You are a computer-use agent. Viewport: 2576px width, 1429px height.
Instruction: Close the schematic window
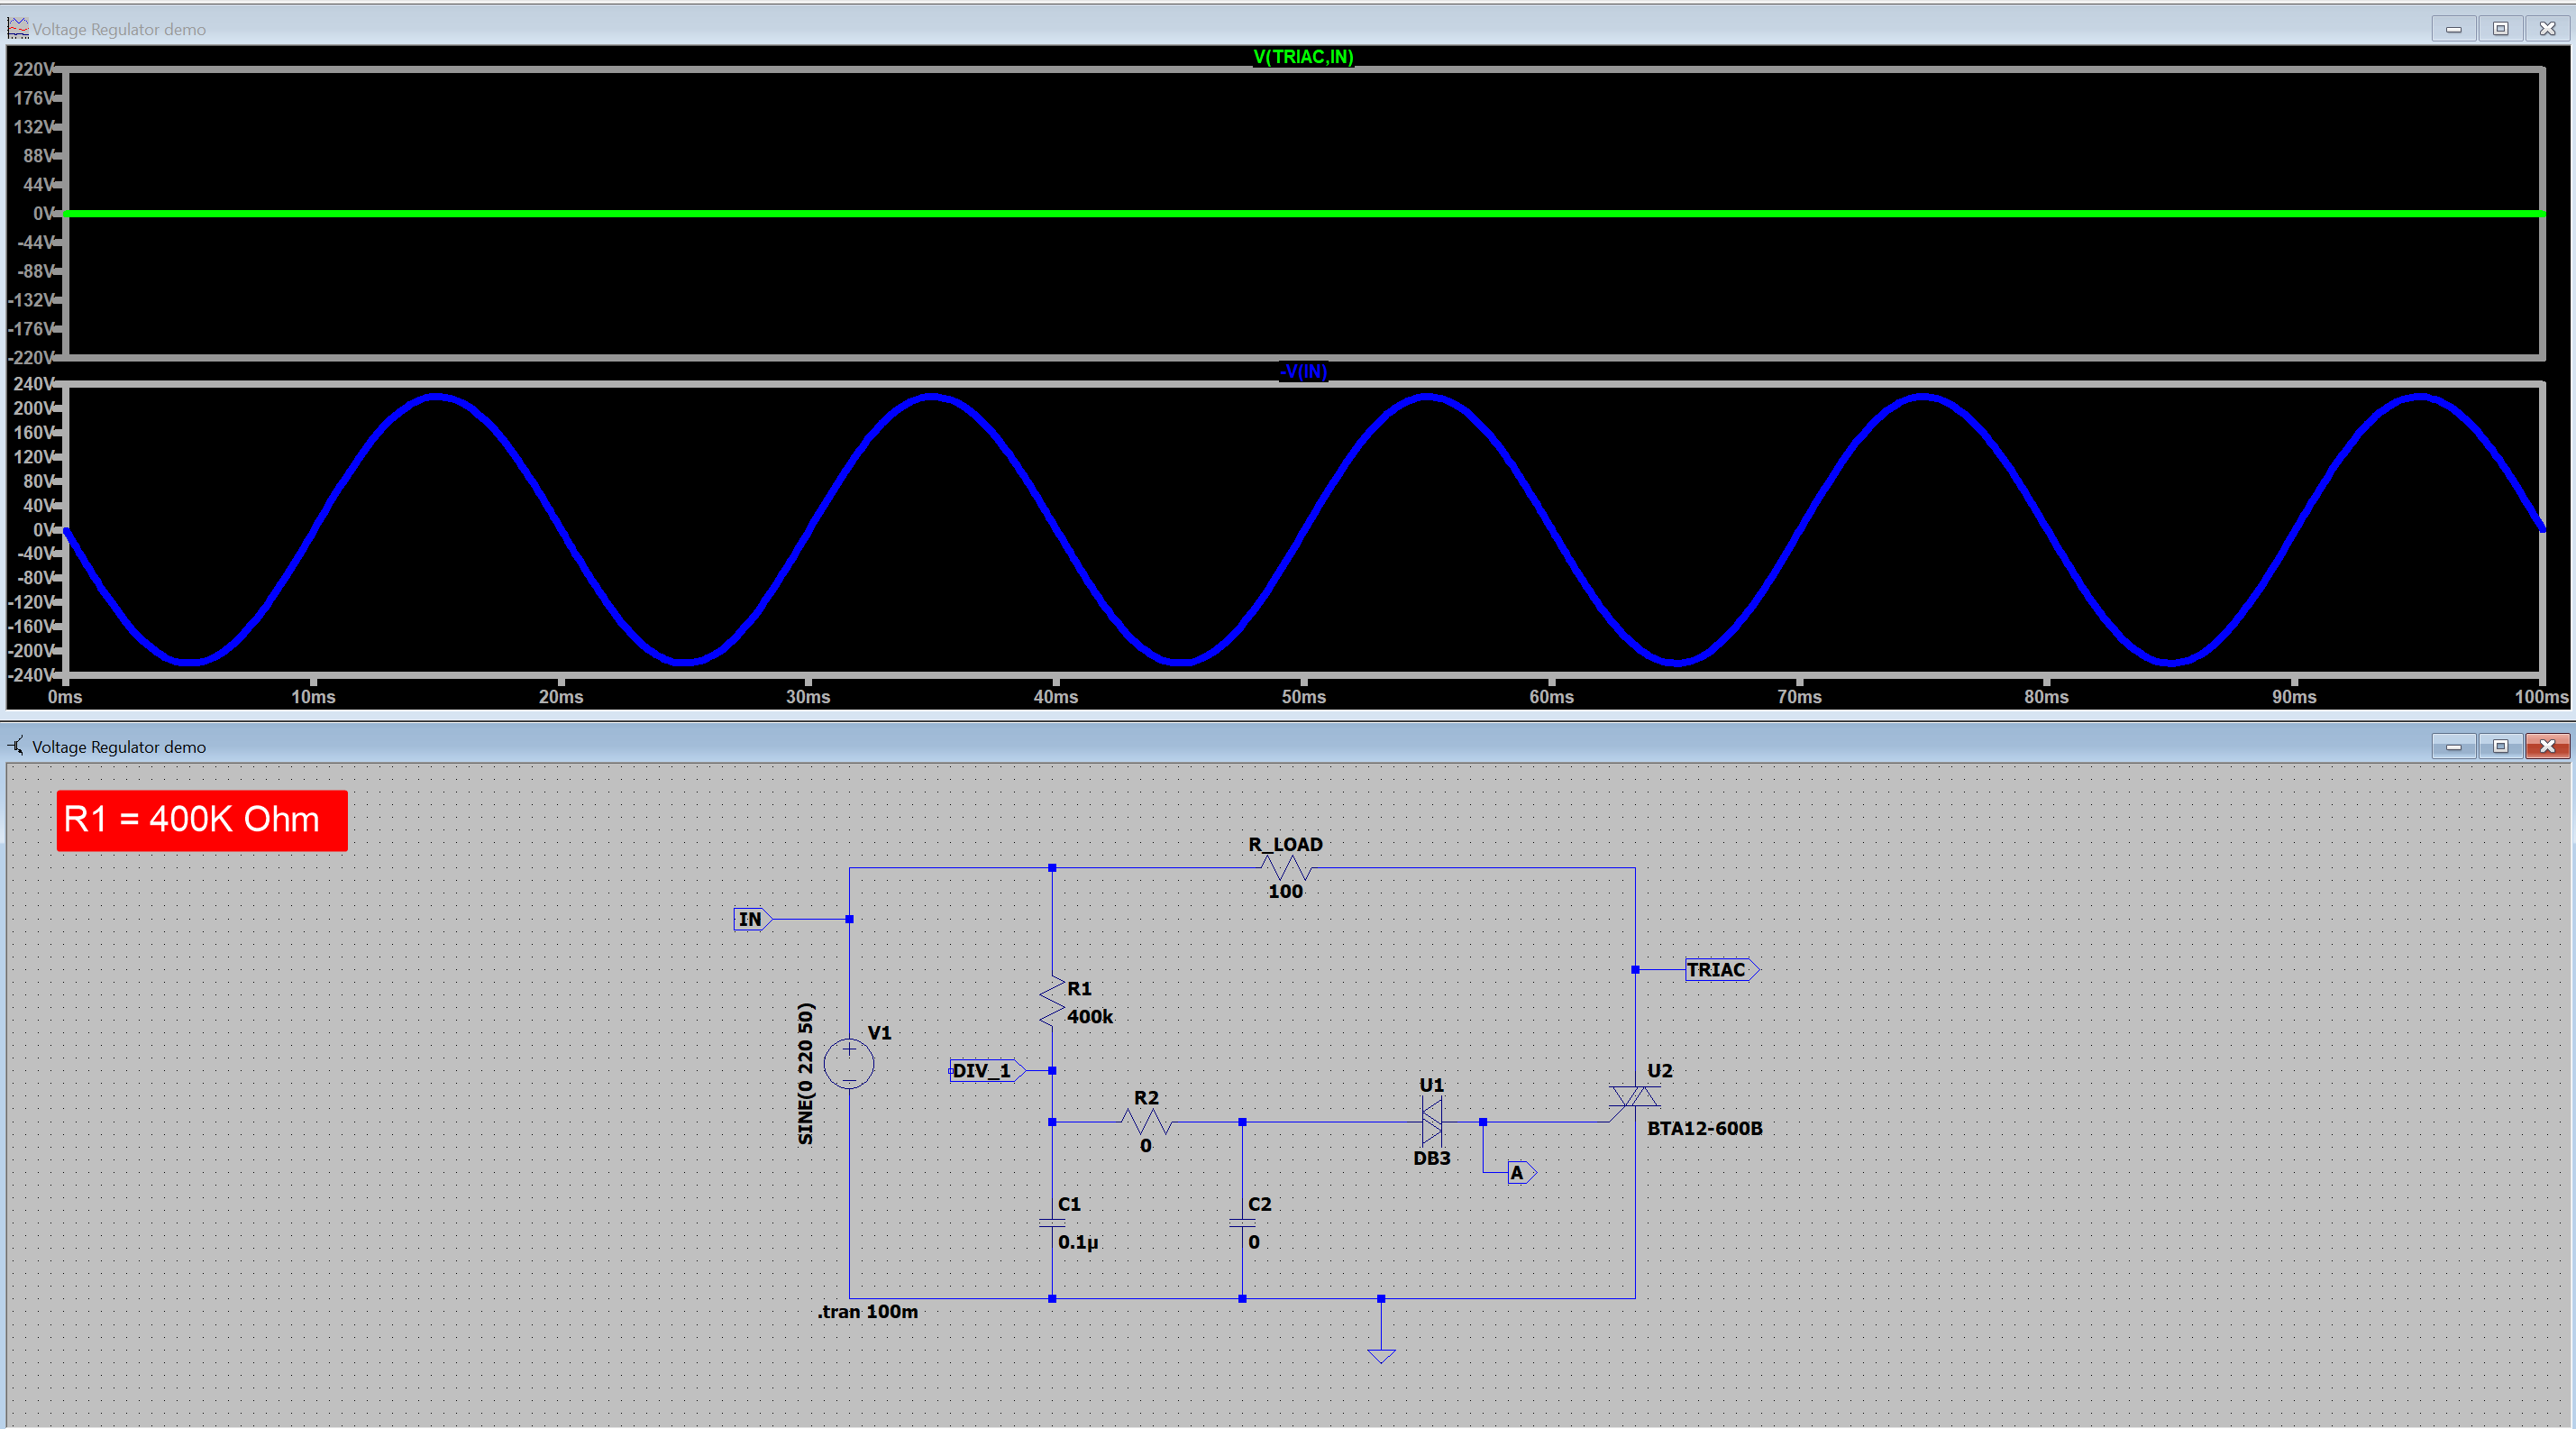point(2547,746)
